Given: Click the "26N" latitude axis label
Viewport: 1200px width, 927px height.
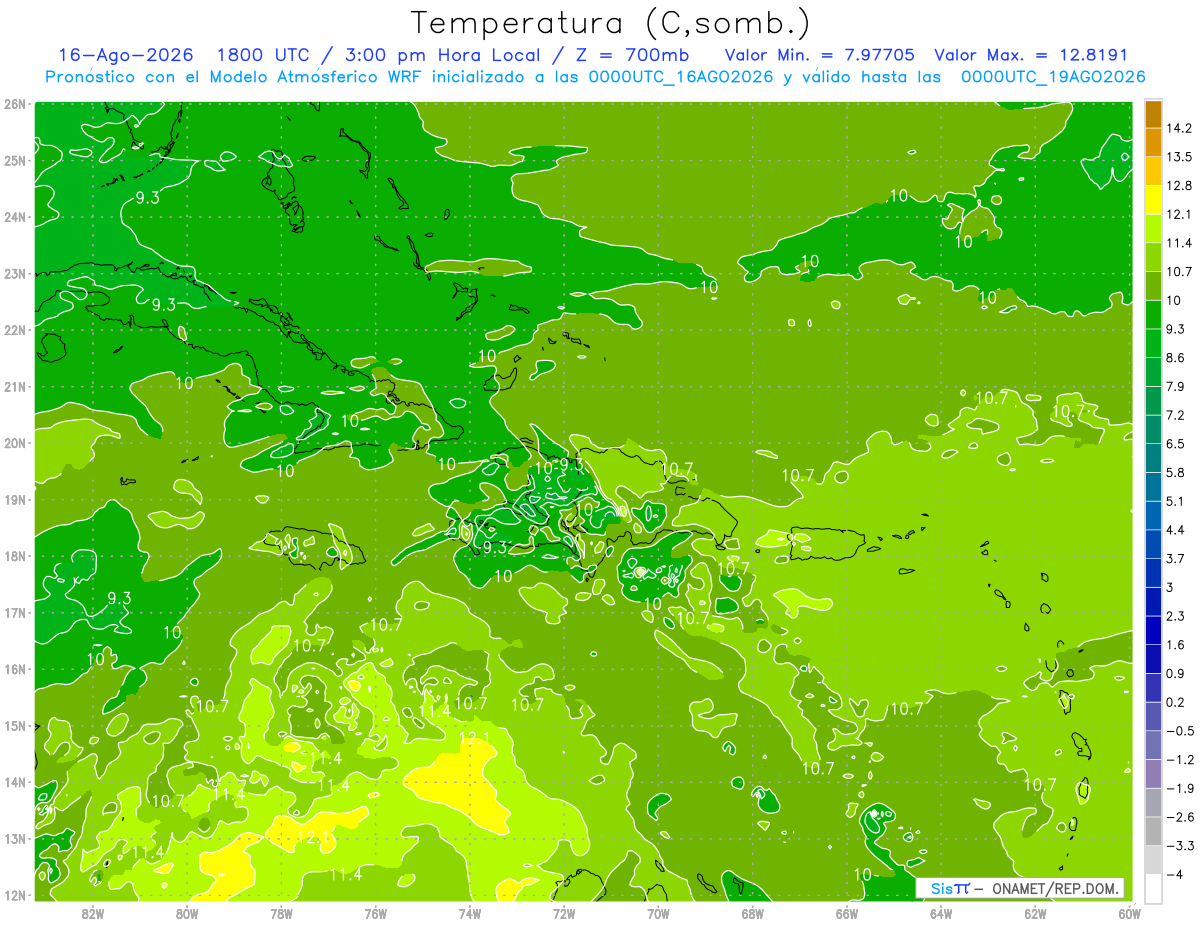Looking at the screenshot, I should click(15, 104).
